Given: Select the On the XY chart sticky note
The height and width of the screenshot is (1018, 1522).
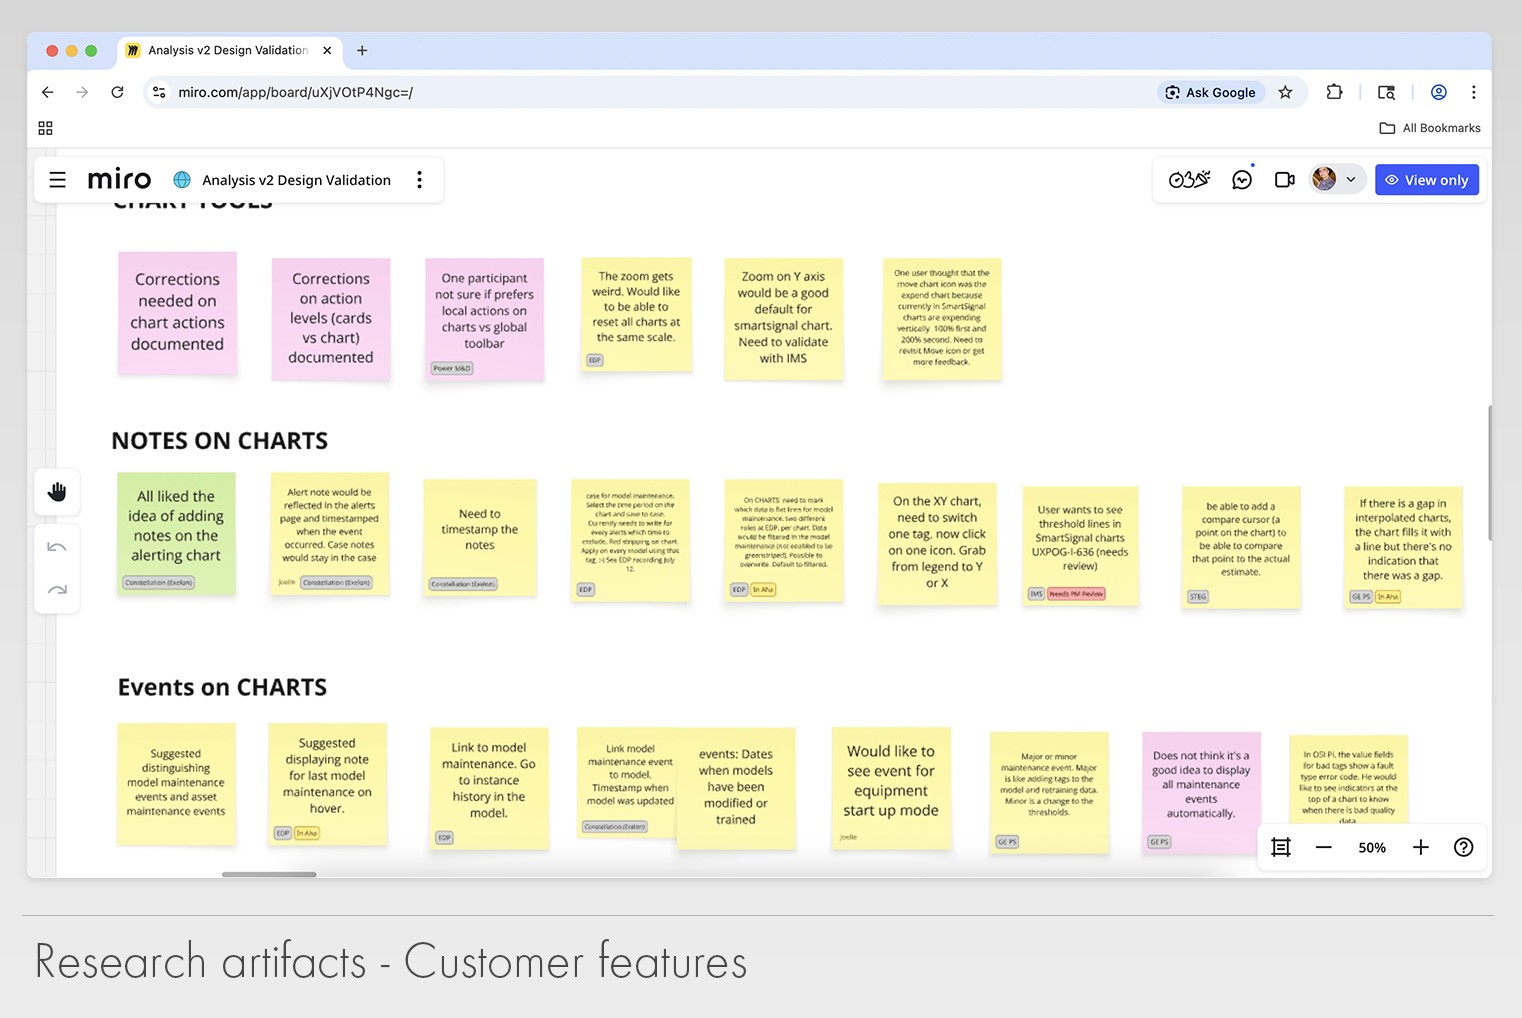Looking at the screenshot, I should 937,544.
